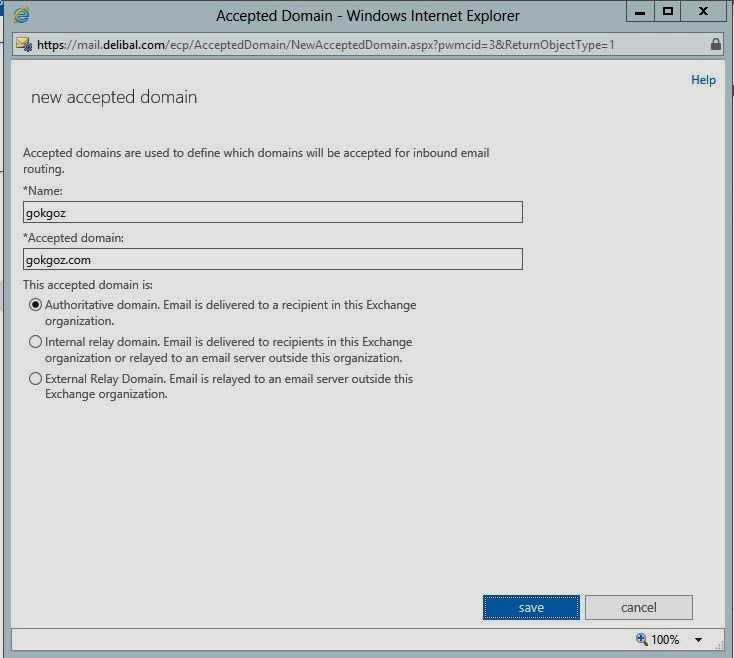Screen dimensions: 734x658
Task: Choose the Internal relay domain option
Action: tap(36, 342)
